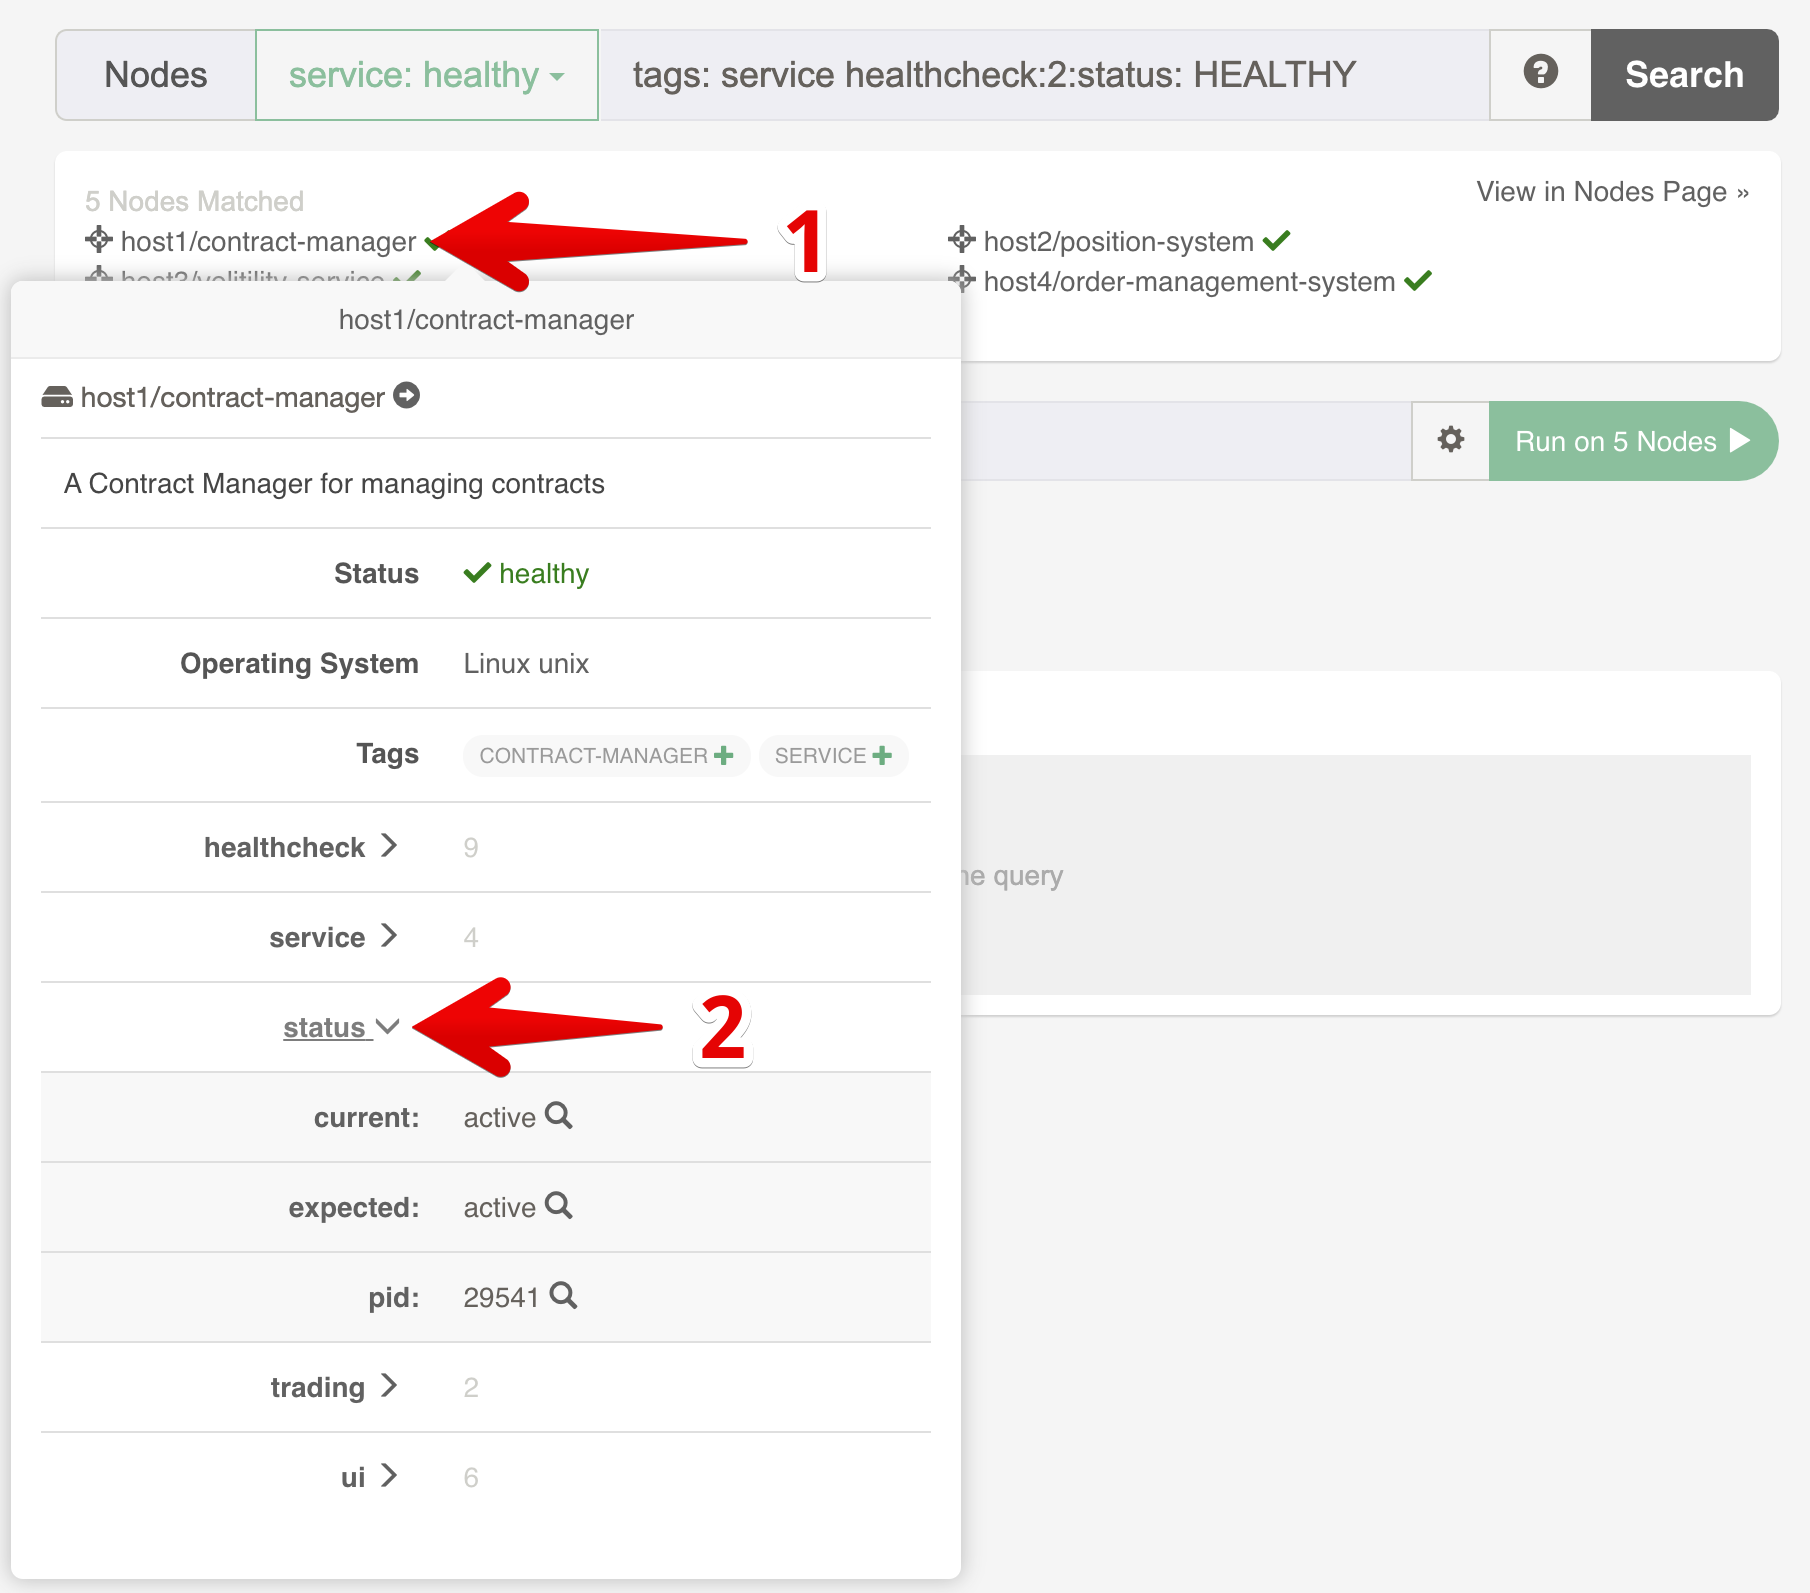
Task: Collapse the status attribute section
Action: 340,1027
